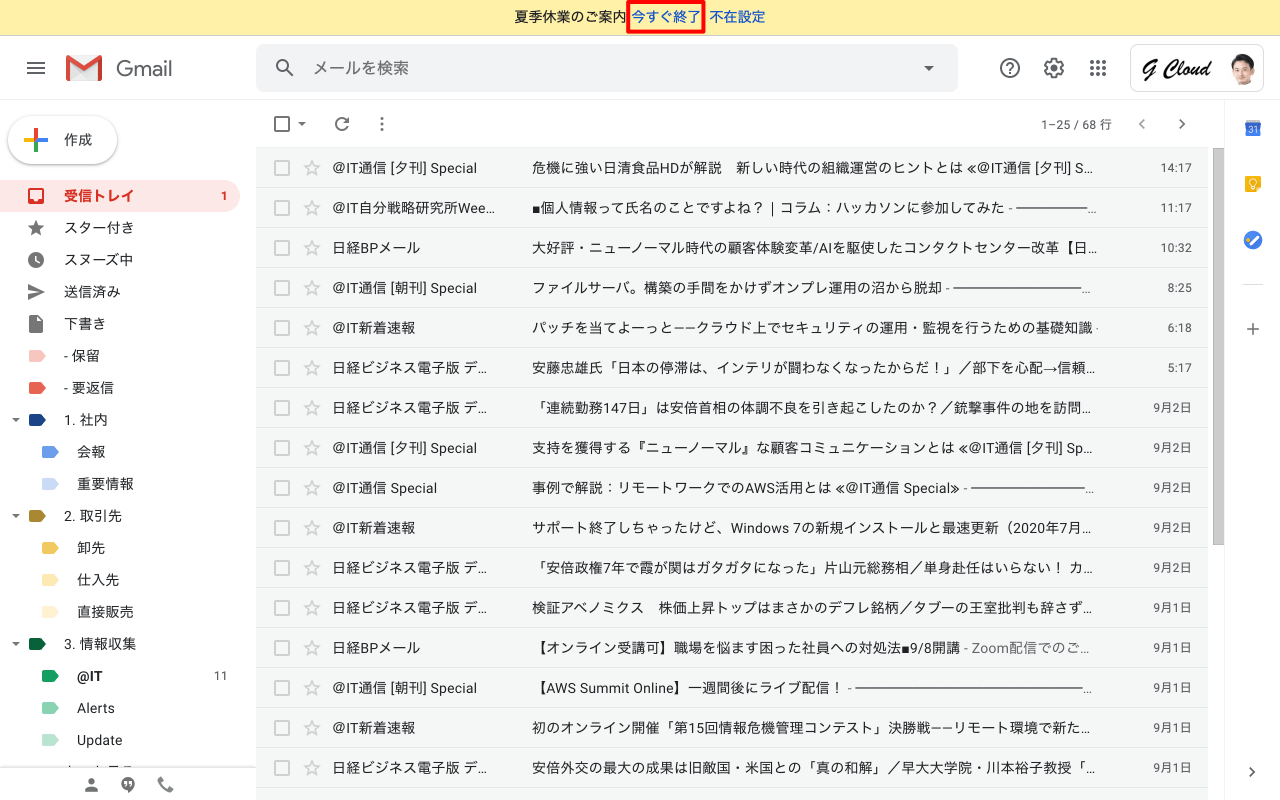
Task: Star the @IT通信 Special AWS活用 message
Action: 312,488
